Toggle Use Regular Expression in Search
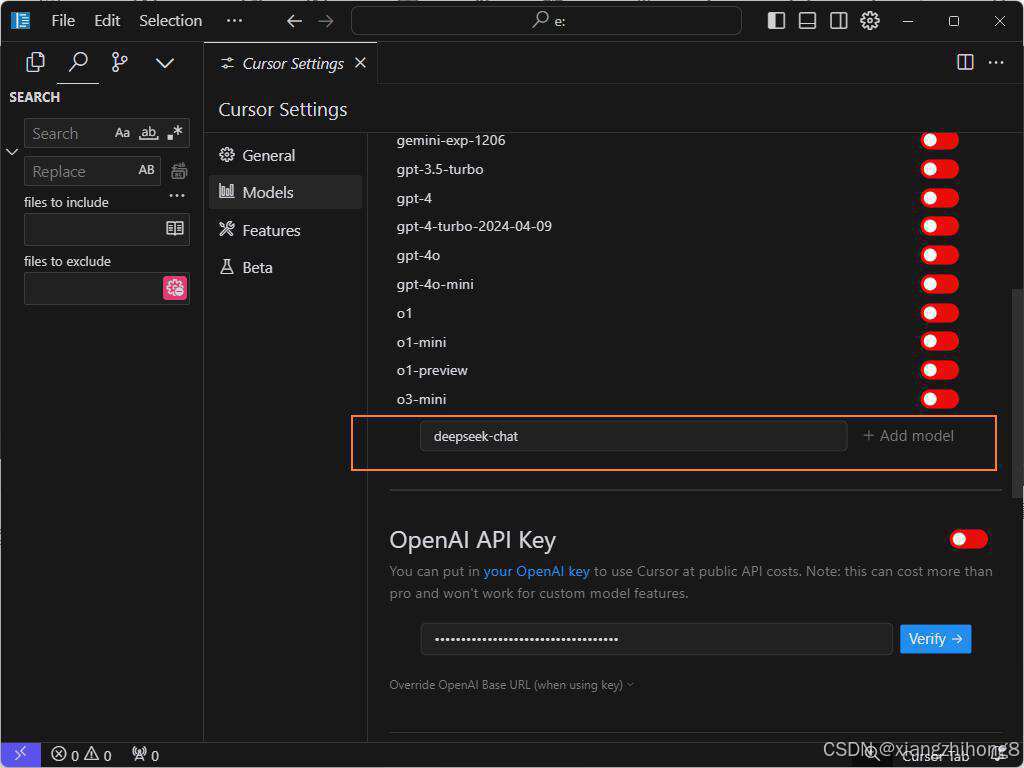The height and width of the screenshot is (768, 1024). point(174,133)
